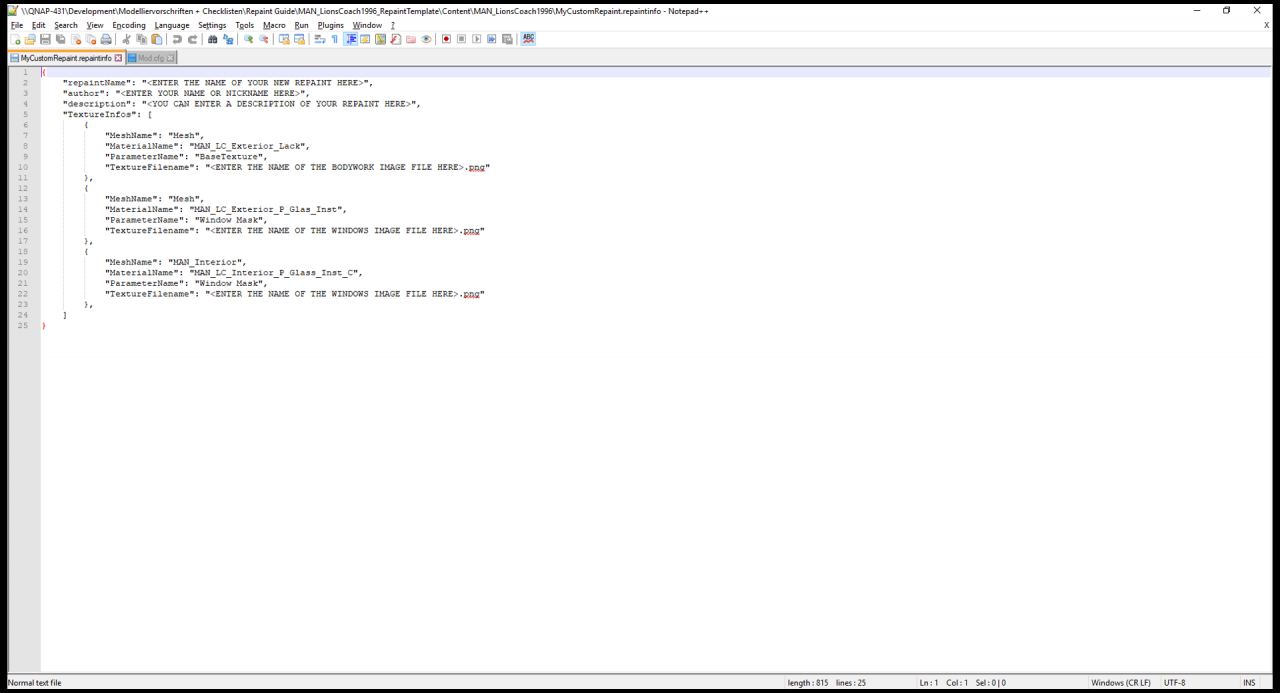1280x693 pixels.
Task: Switch to the Mod.cfg tab
Action: 151,58
